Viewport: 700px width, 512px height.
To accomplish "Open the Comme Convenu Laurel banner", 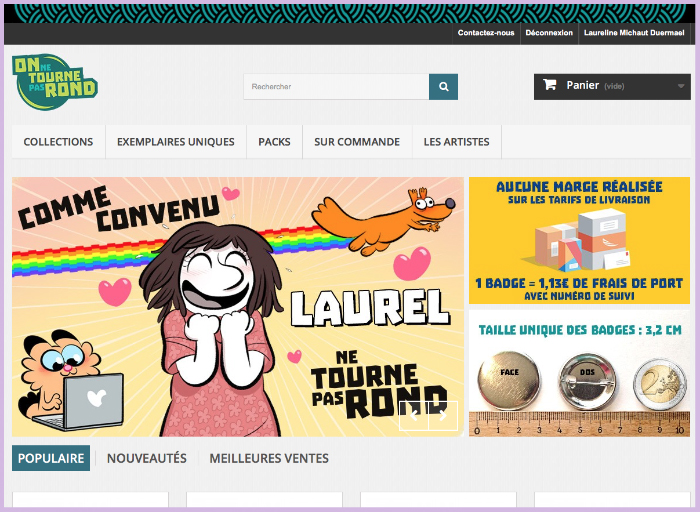I will [238, 307].
